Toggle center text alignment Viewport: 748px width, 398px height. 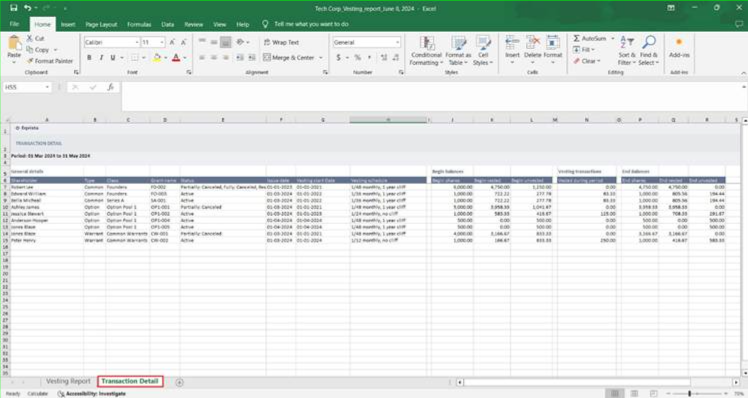[214, 58]
